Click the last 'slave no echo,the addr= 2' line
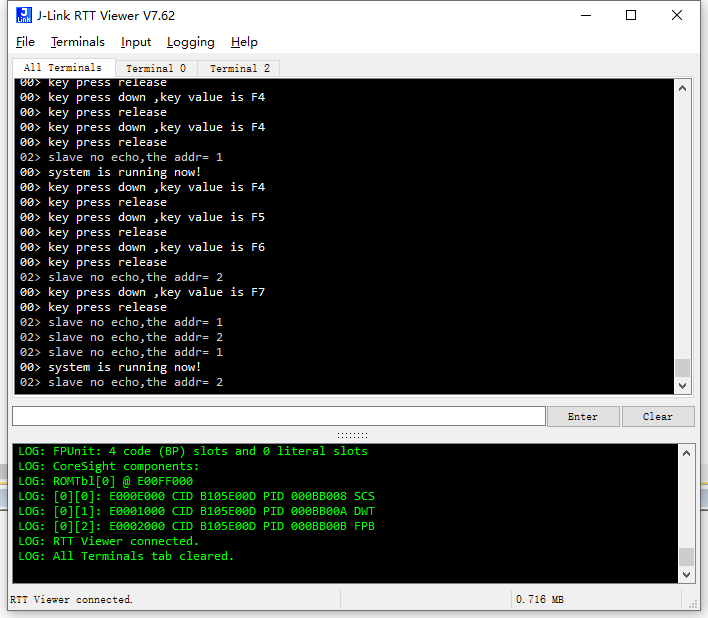Screen dimensions: 708x618 point(121,382)
